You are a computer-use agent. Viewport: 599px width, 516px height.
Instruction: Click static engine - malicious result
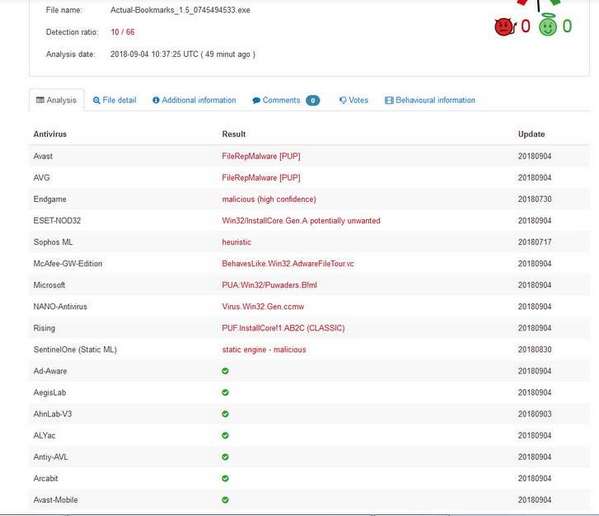point(264,349)
